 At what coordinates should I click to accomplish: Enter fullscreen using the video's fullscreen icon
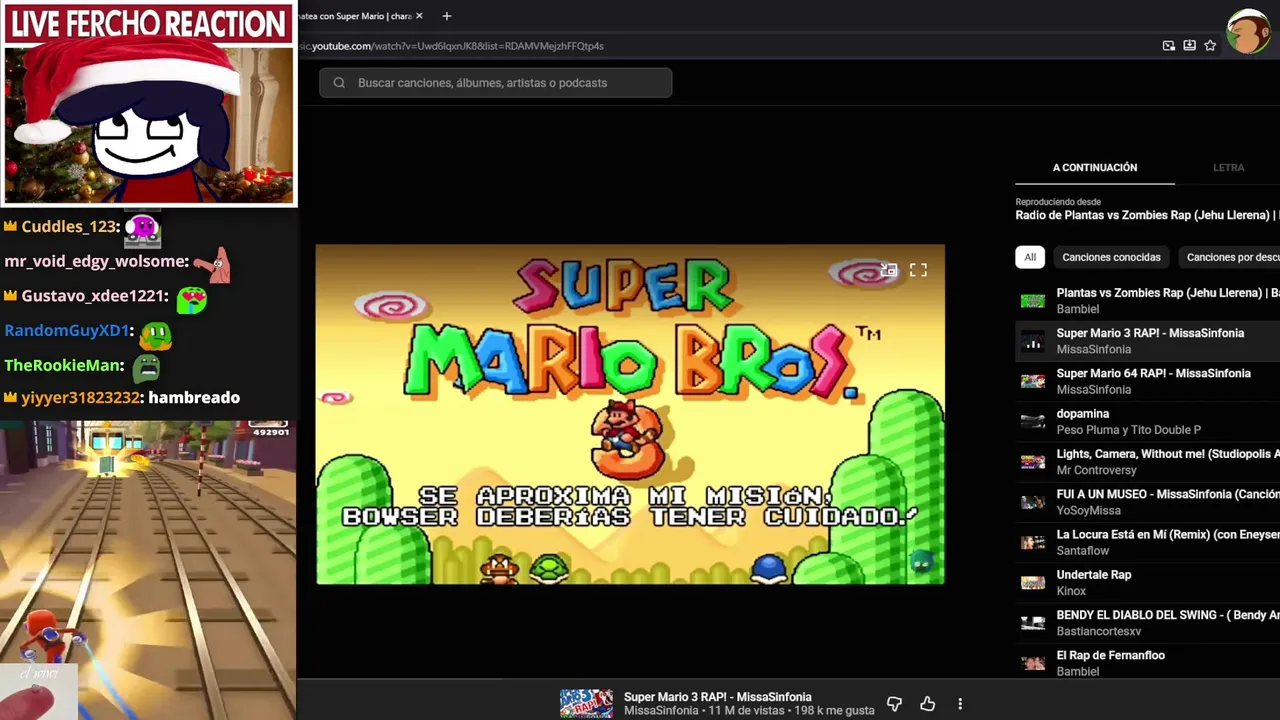pos(918,270)
